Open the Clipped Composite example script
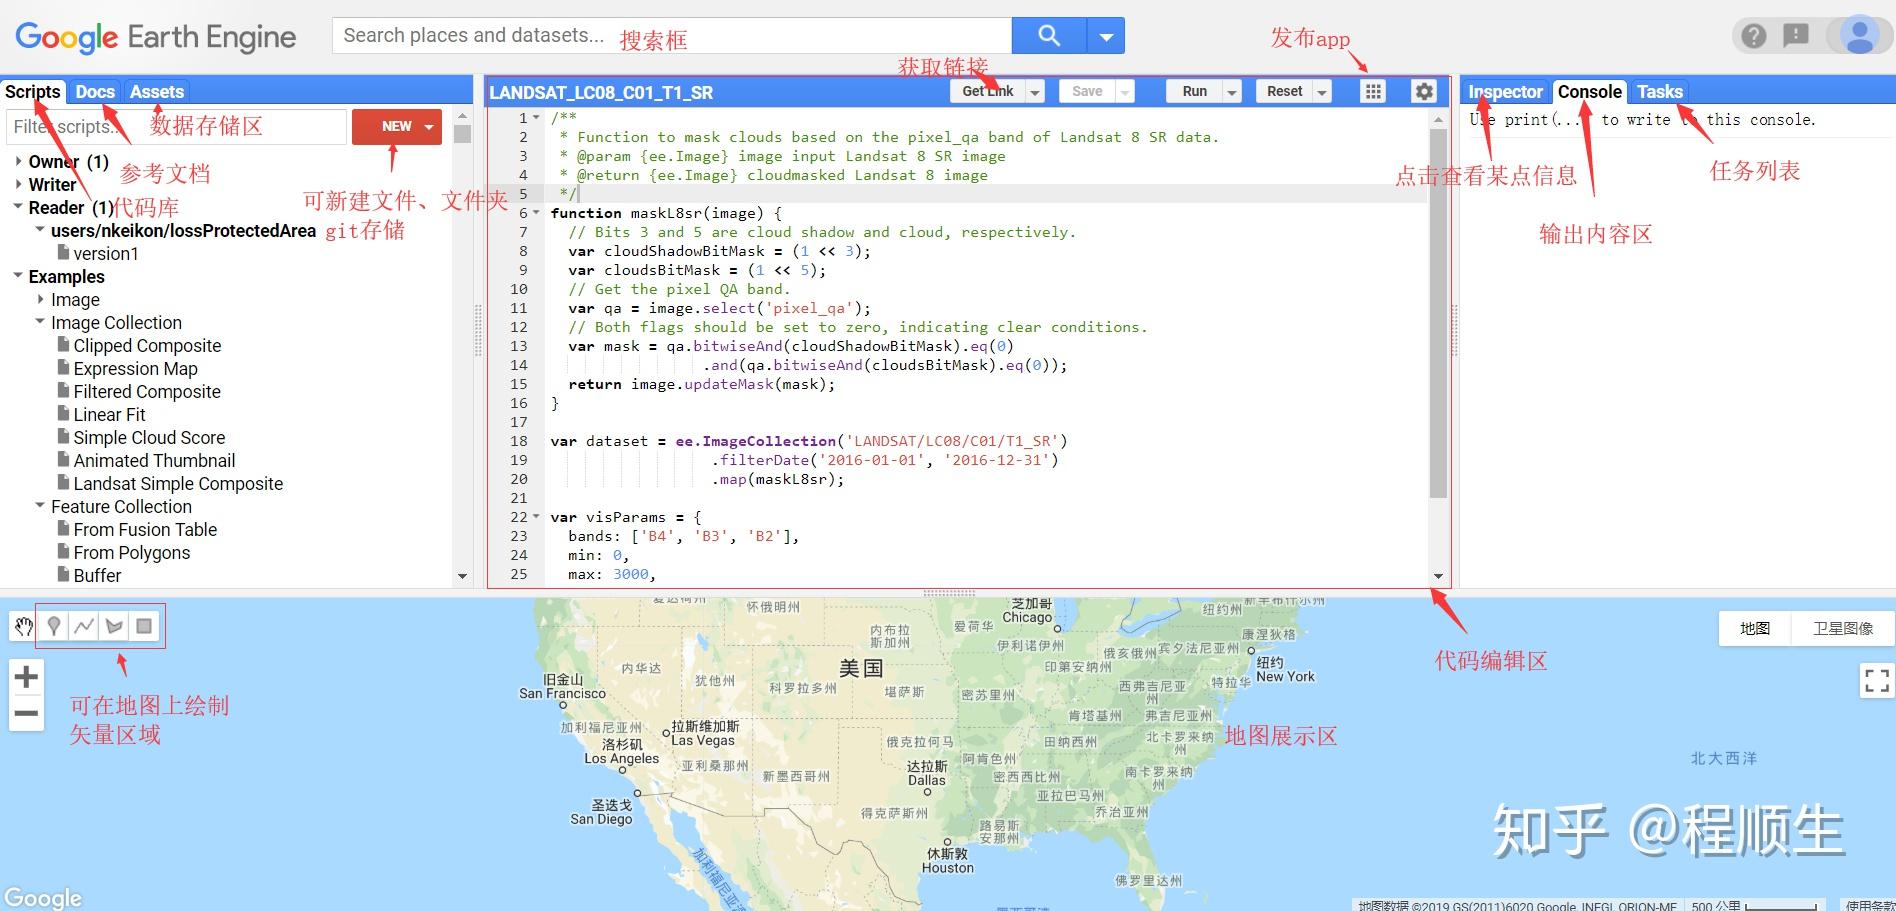Image resolution: width=1896 pixels, height=911 pixels. point(146,345)
